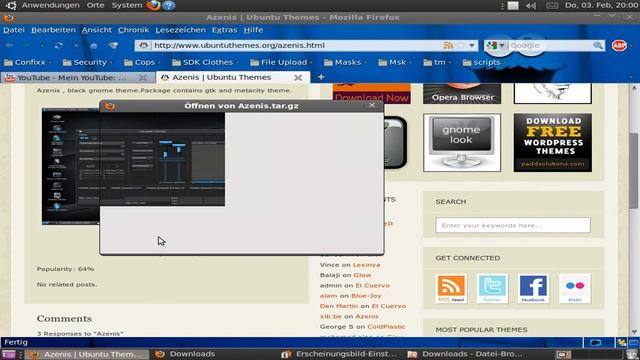The width and height of the screenshot is (640, 360).
Task: Click the Dan Martin author link
Action: coord(338,306)
